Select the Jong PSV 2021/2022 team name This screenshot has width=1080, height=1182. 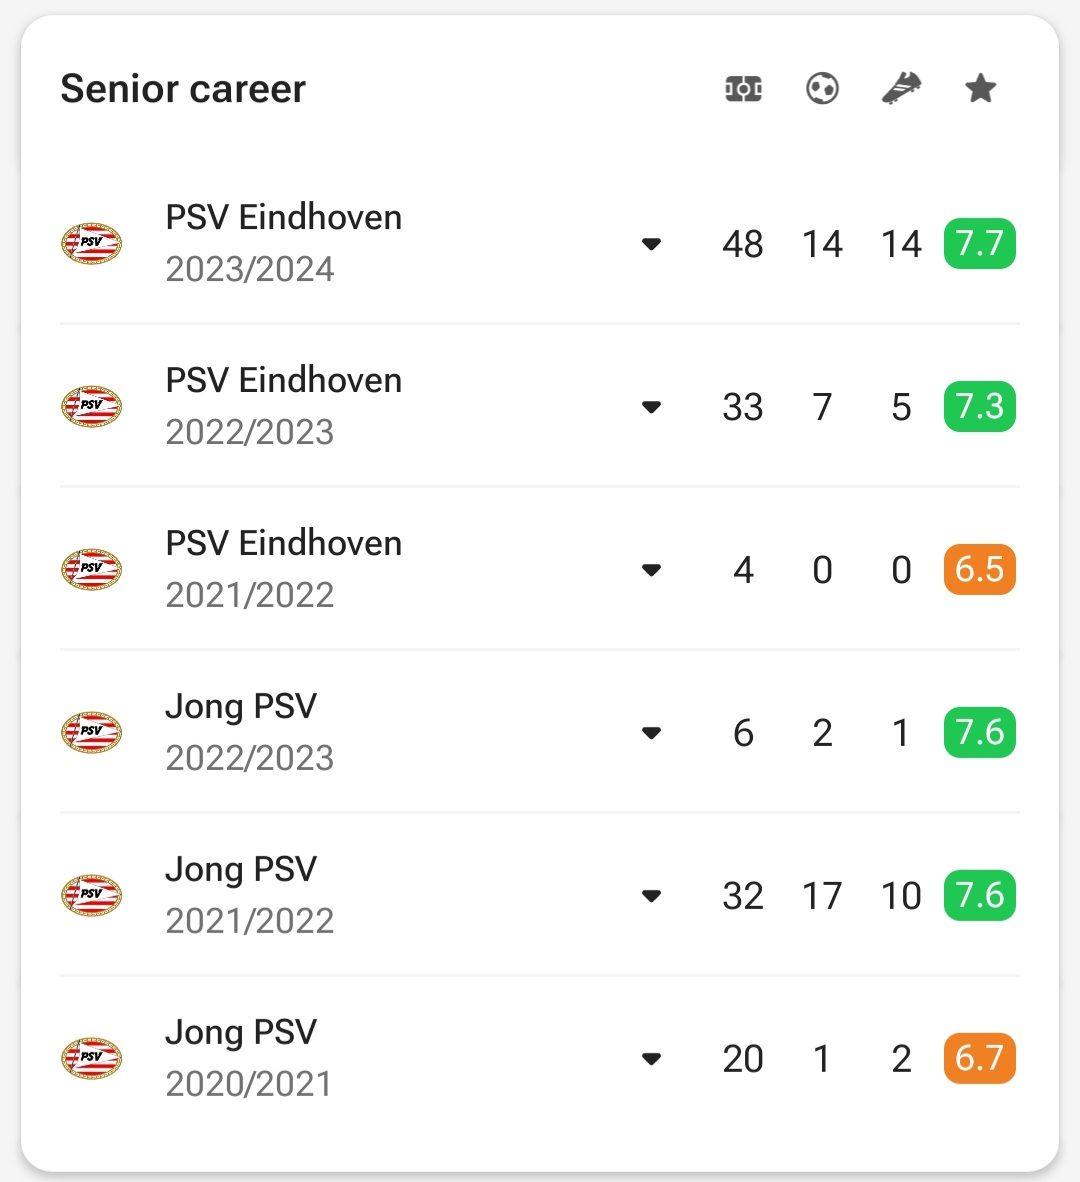tap(241, 869)
